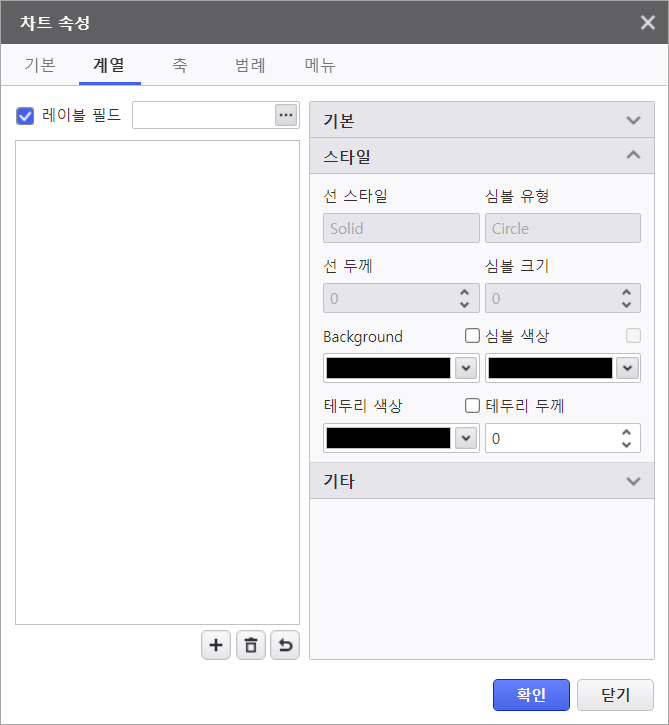The image size is (669, 725).
Task: Close the 차트 속성 dialog with X
Action: pos(647,22)
